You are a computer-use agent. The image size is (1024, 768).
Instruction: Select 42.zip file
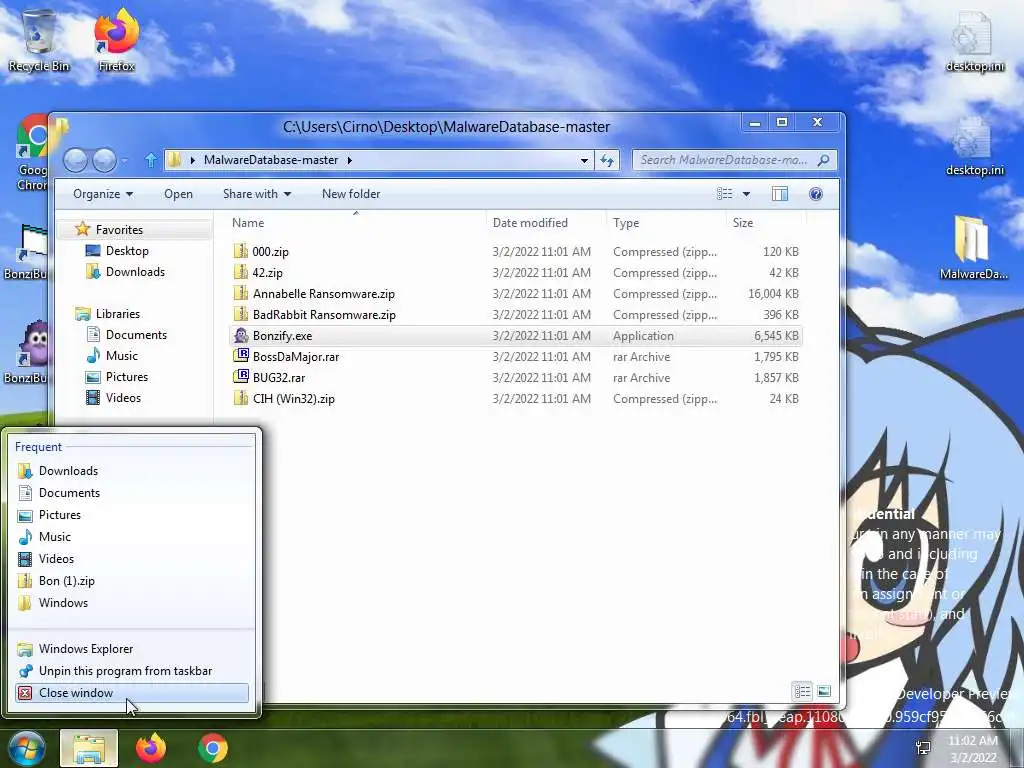click(x=516, y=272)
